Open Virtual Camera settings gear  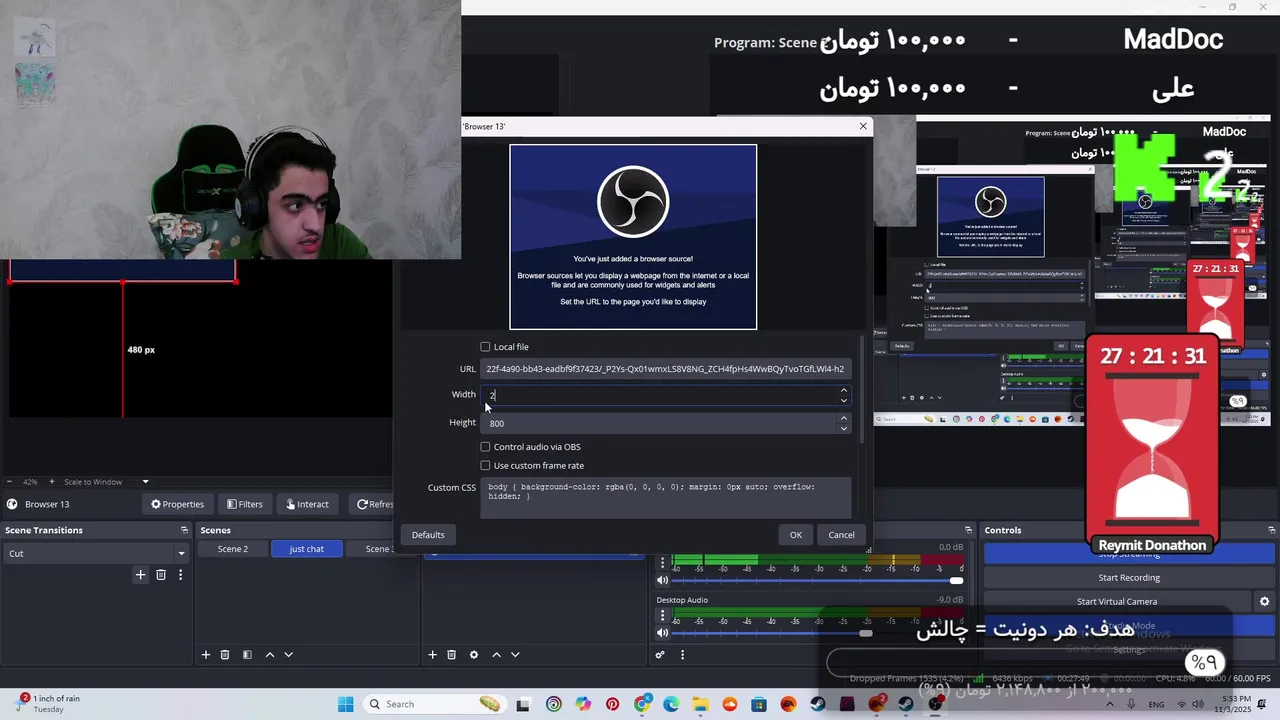coord(1264,602)
